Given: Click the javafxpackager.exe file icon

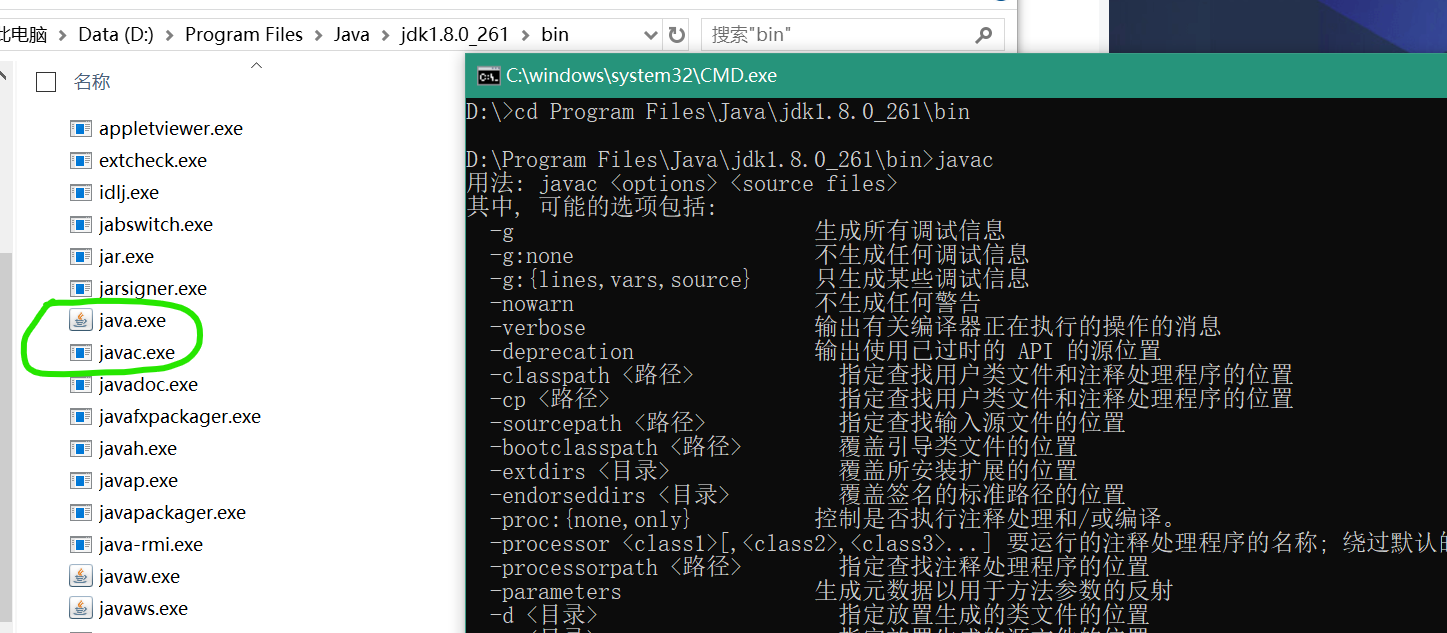Looking at the screenshot, I should pyautogui.click(x=81, y=416).
